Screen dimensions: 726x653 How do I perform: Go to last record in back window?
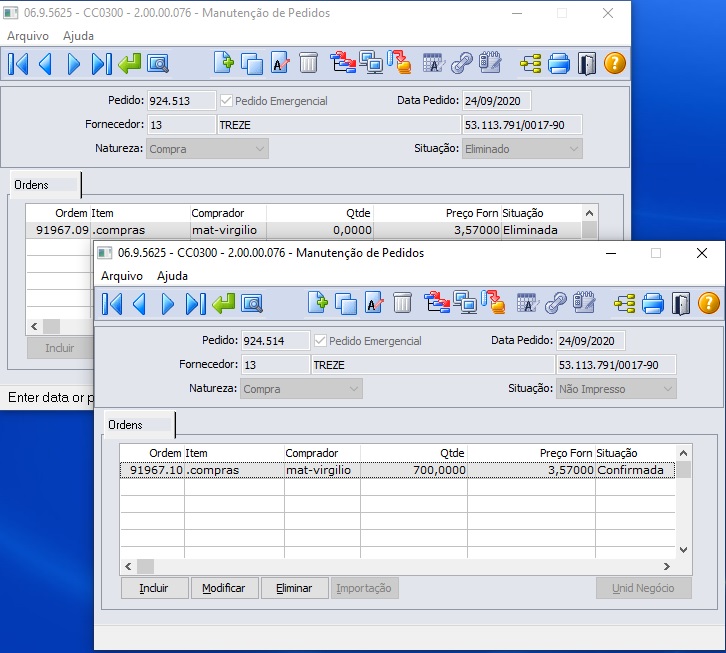coord(101,64)
